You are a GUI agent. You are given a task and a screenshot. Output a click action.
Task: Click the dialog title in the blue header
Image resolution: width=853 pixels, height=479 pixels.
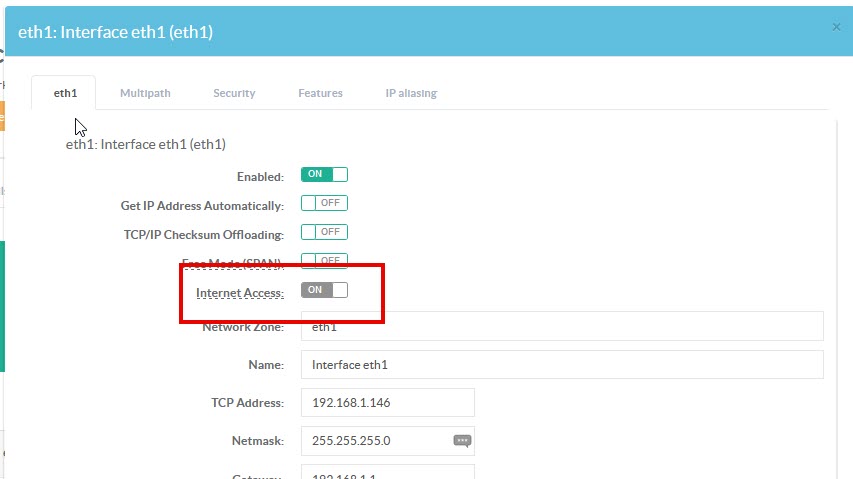tap(115, 32)
